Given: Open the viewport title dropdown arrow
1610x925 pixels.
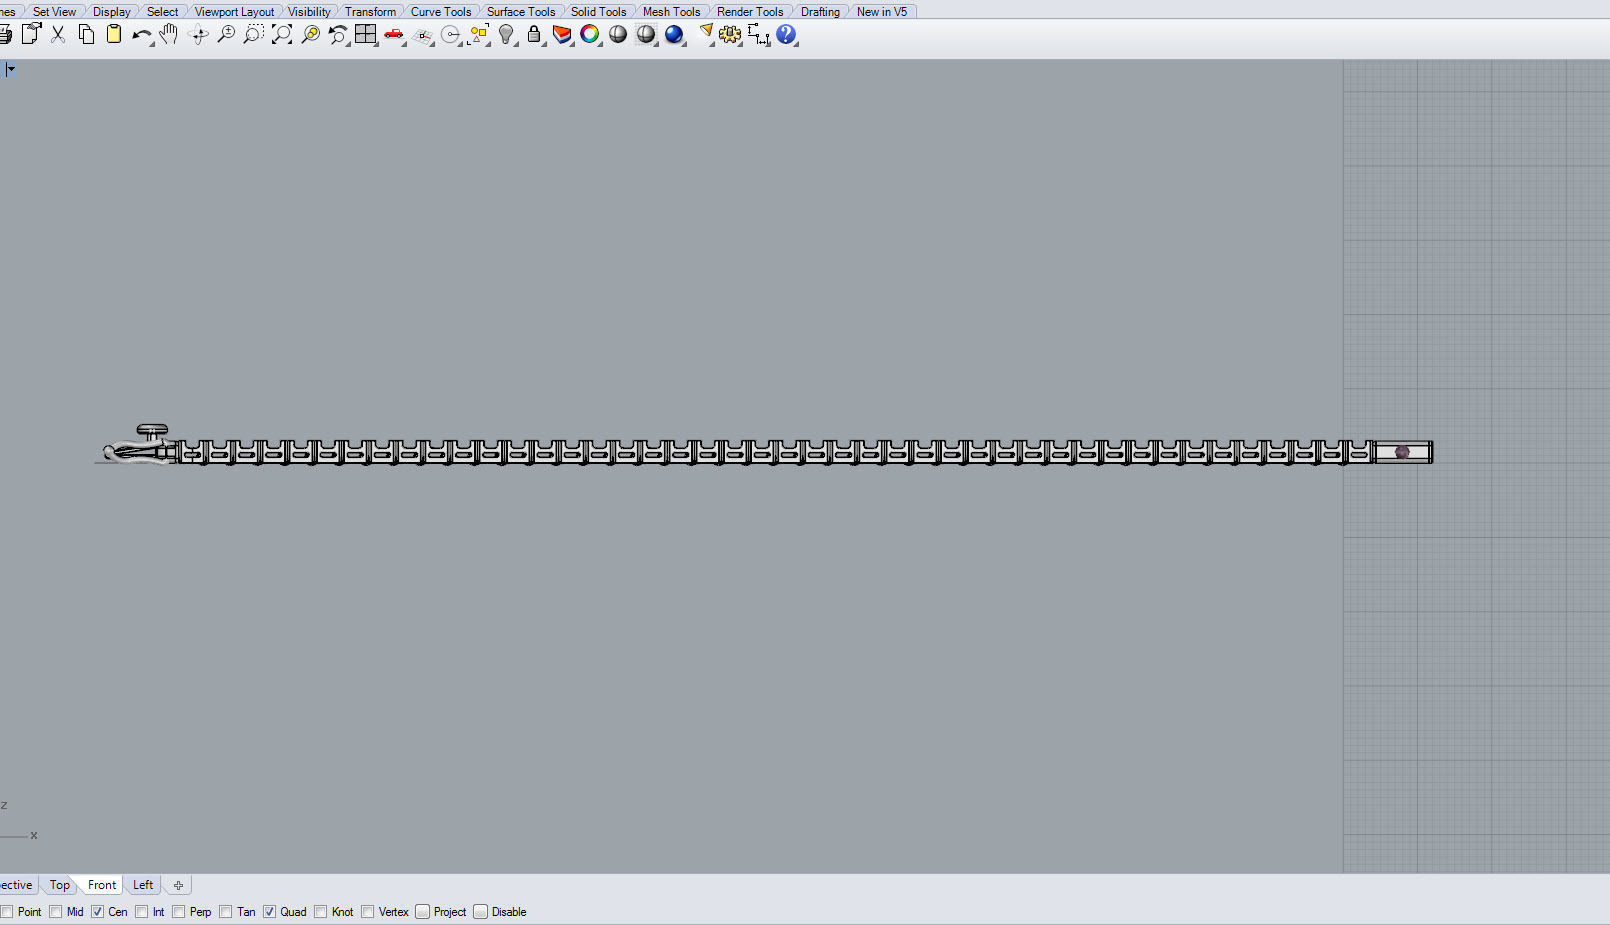Looking at the screenshot, I should (x=10, y=69).
